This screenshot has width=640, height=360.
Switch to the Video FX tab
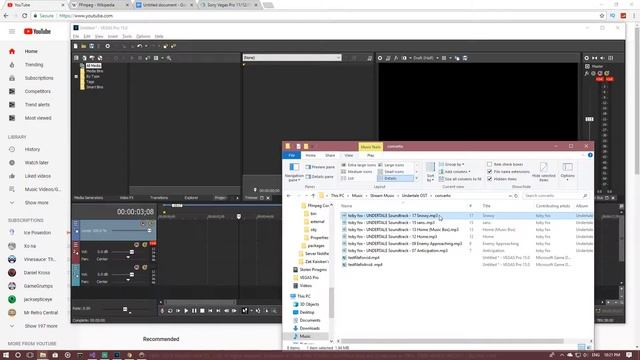(127, 198)
